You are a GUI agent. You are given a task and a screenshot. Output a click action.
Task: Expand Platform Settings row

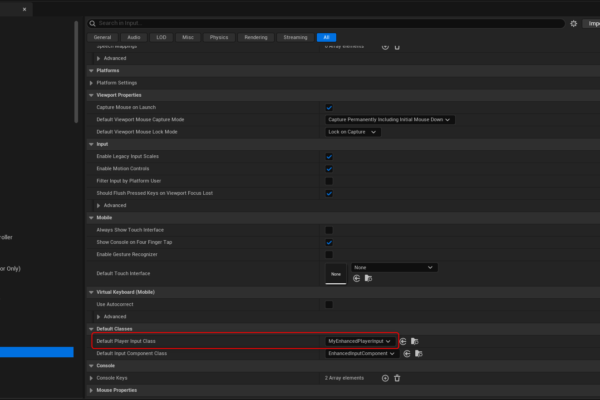click(91, 83)
